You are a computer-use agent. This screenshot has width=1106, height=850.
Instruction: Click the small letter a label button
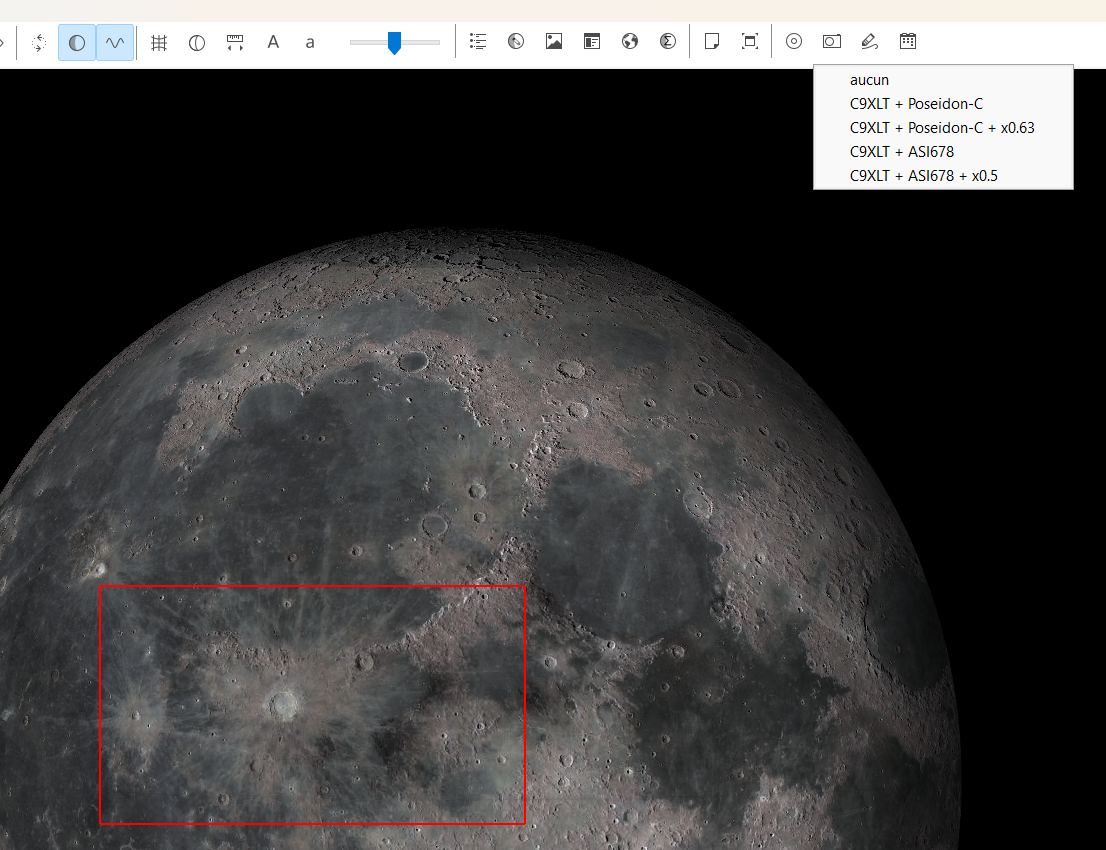[x=310, y=43]
